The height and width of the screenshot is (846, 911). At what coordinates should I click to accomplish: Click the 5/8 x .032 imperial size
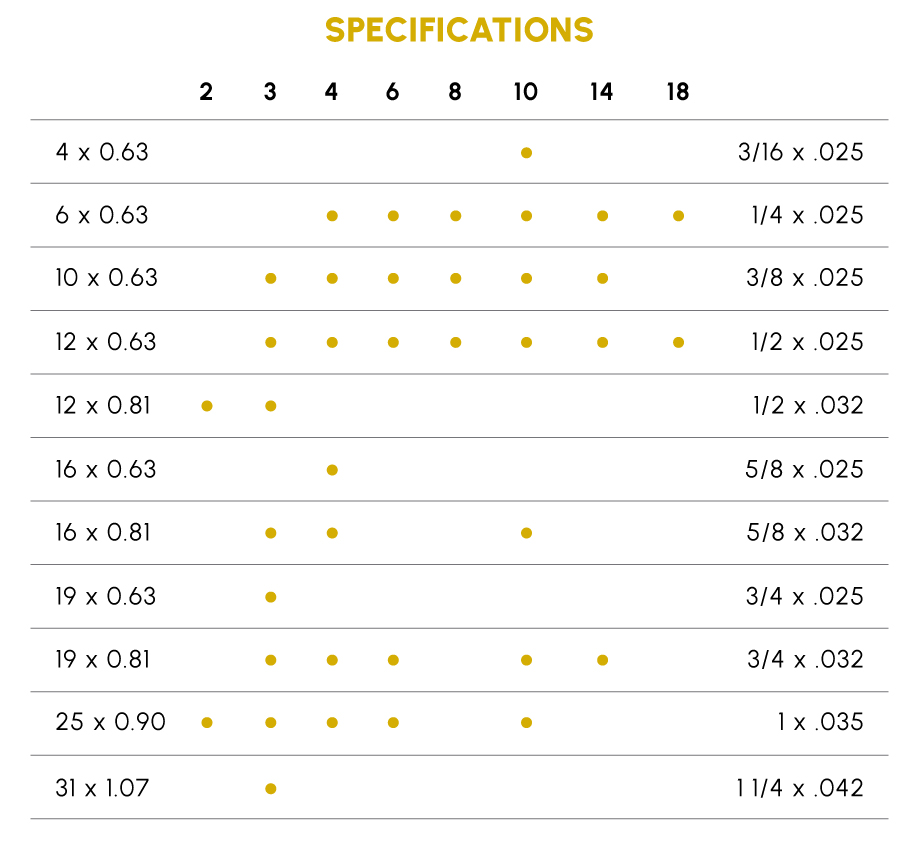[x=804, y=532]
